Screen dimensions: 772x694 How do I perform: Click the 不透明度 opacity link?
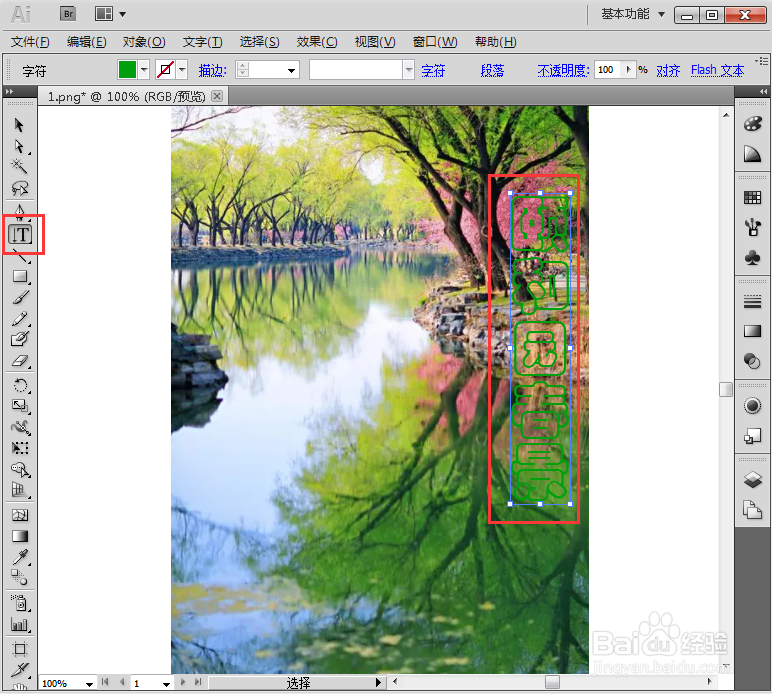(563, 71)
